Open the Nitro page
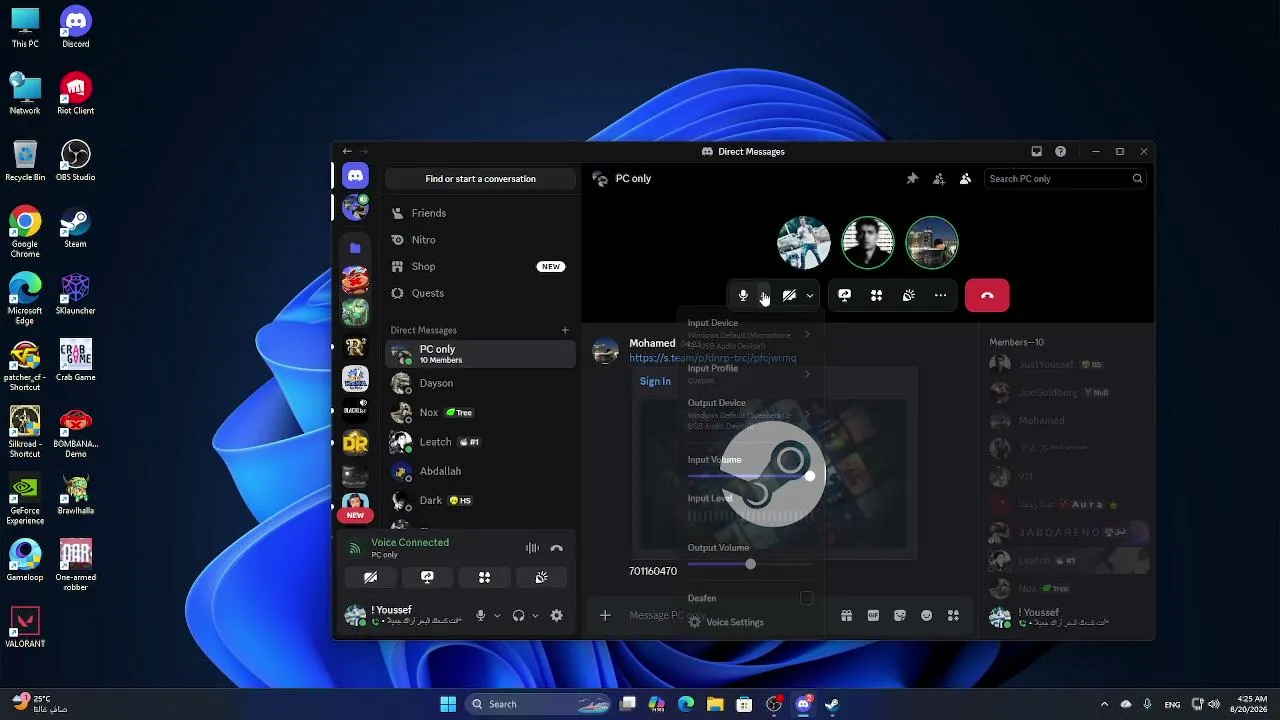The height and width of the screenshot is (720, 1280). point(481,240)
